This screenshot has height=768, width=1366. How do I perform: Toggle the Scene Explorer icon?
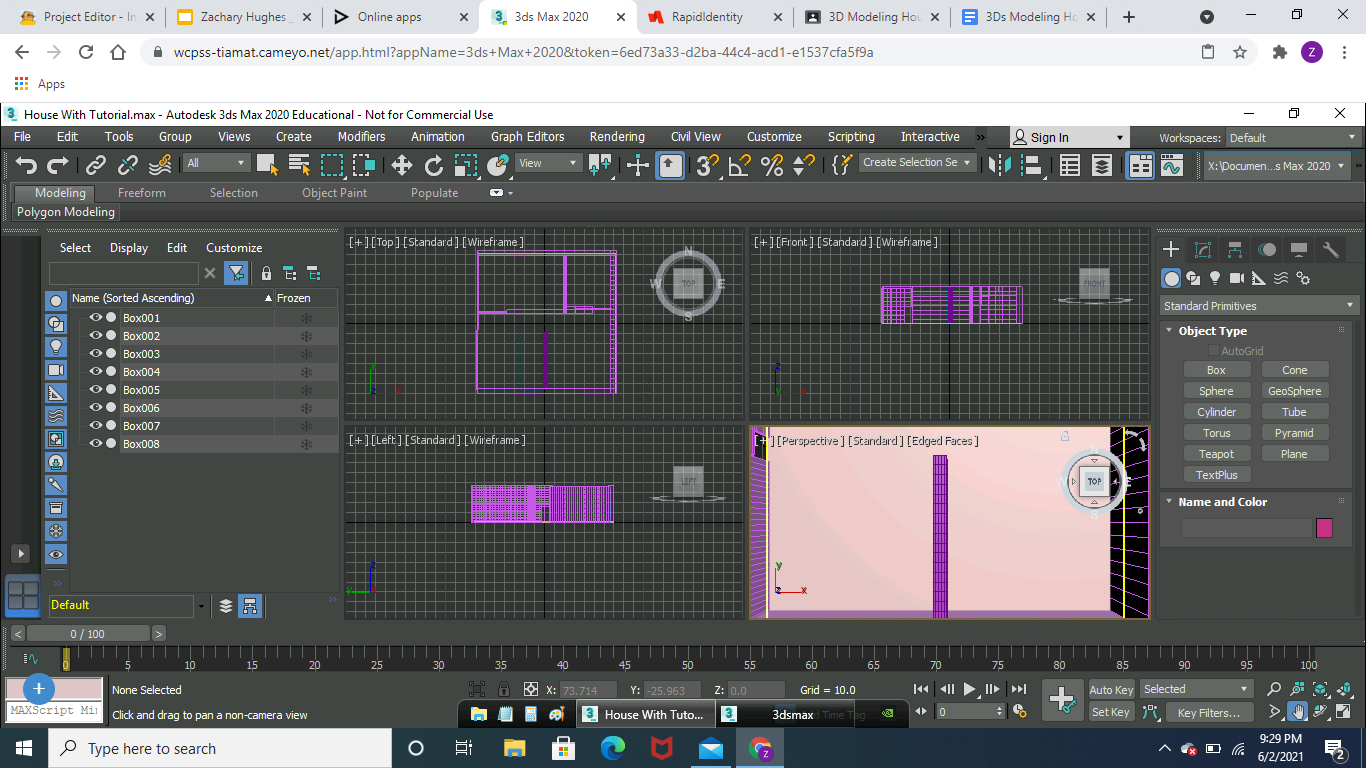[x=1069, y=166]
